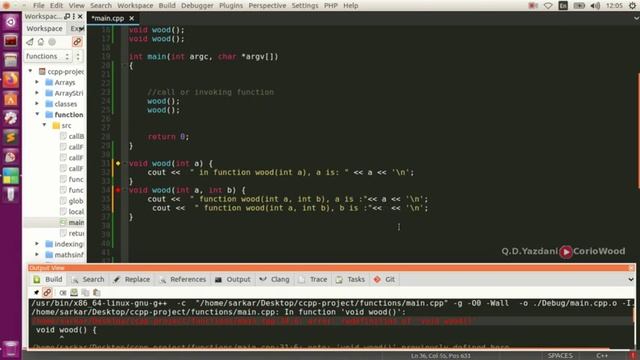Click the word-wrap icon in build toolbar
The image size is (640, 360).
tap(62, 293)
